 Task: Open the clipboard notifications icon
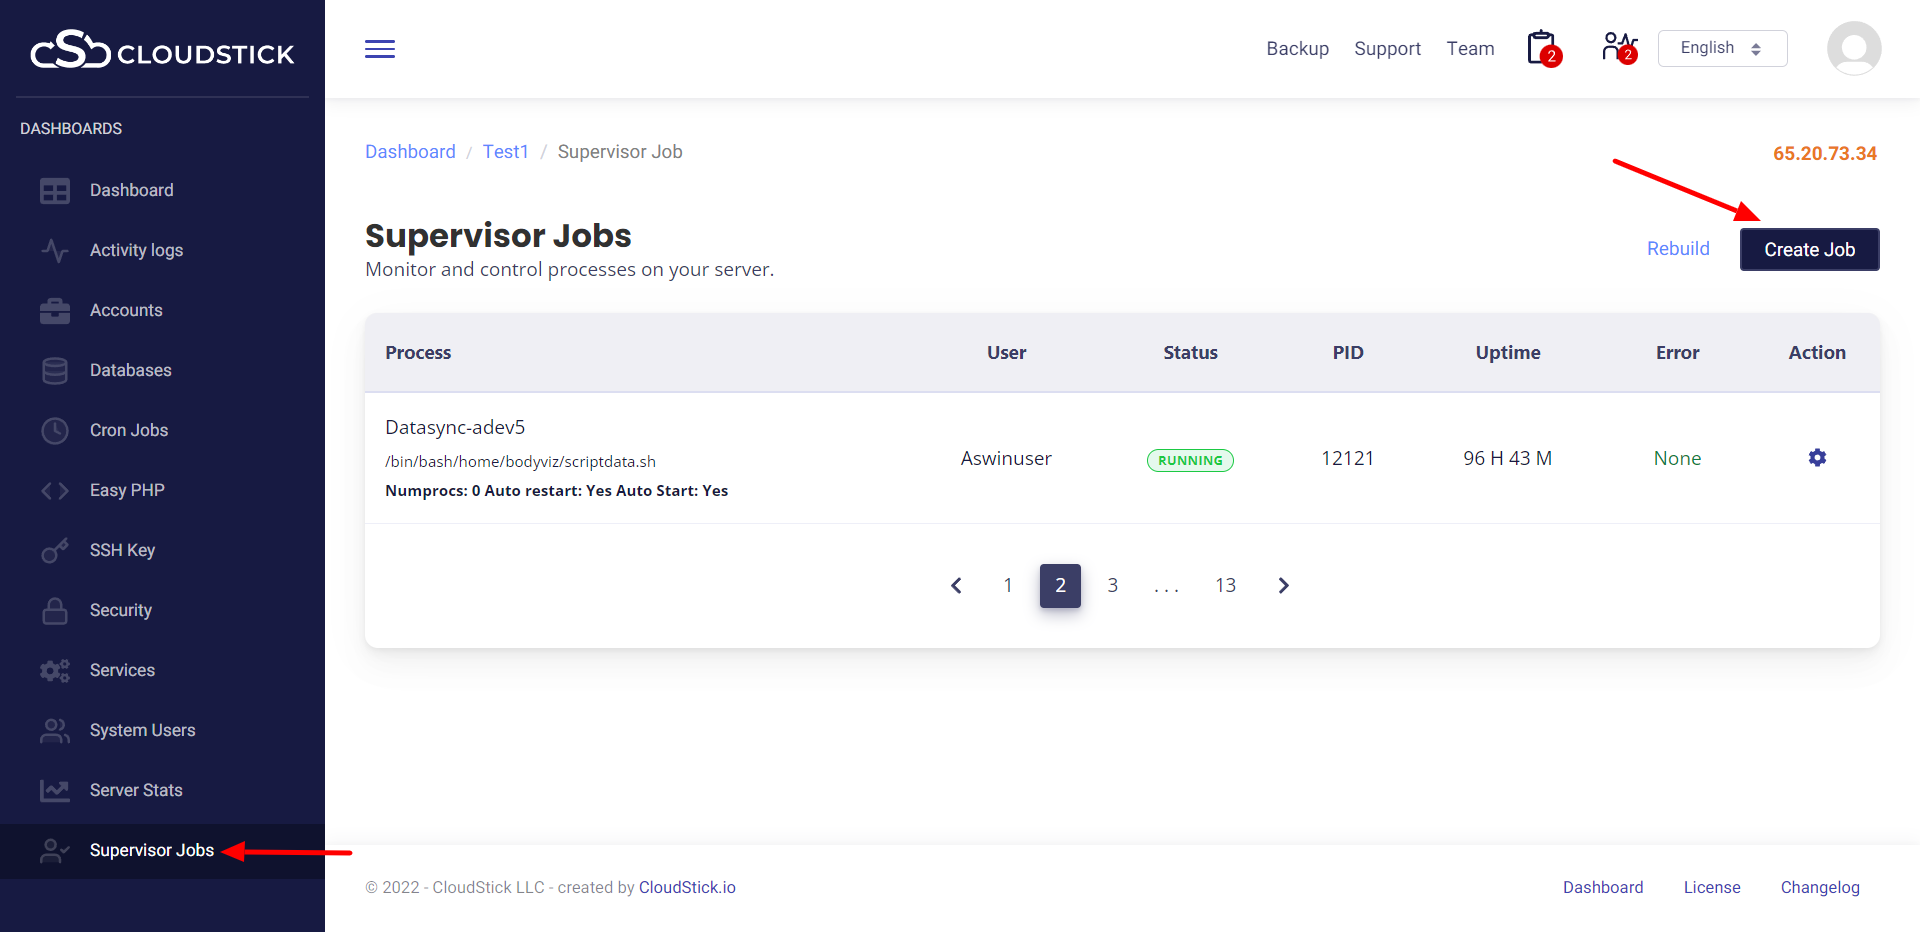[1542, 48]
